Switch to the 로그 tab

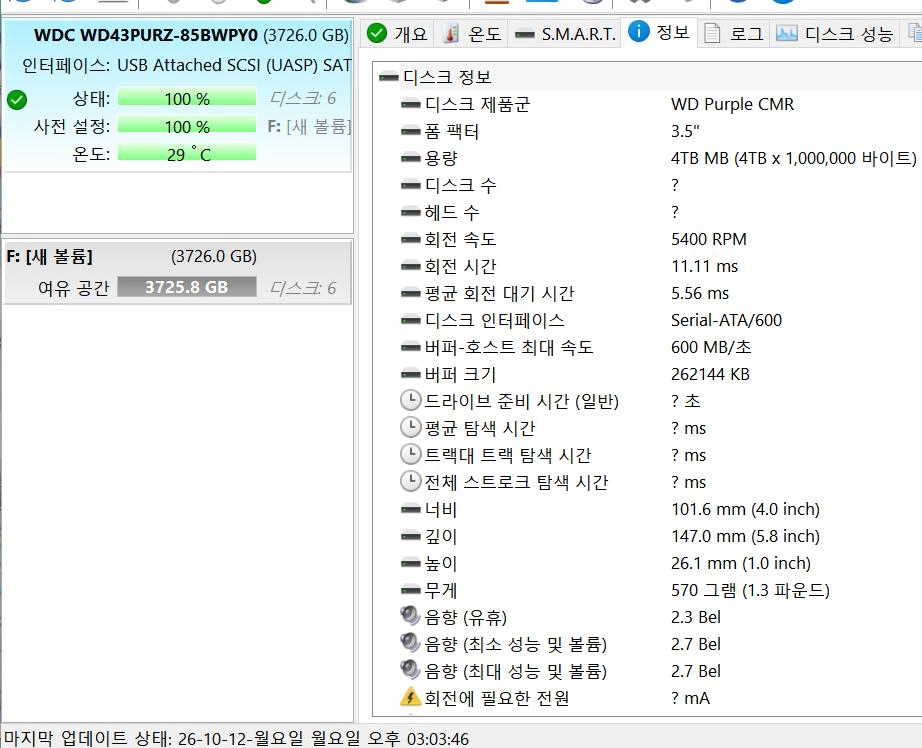tap(734, 34)
